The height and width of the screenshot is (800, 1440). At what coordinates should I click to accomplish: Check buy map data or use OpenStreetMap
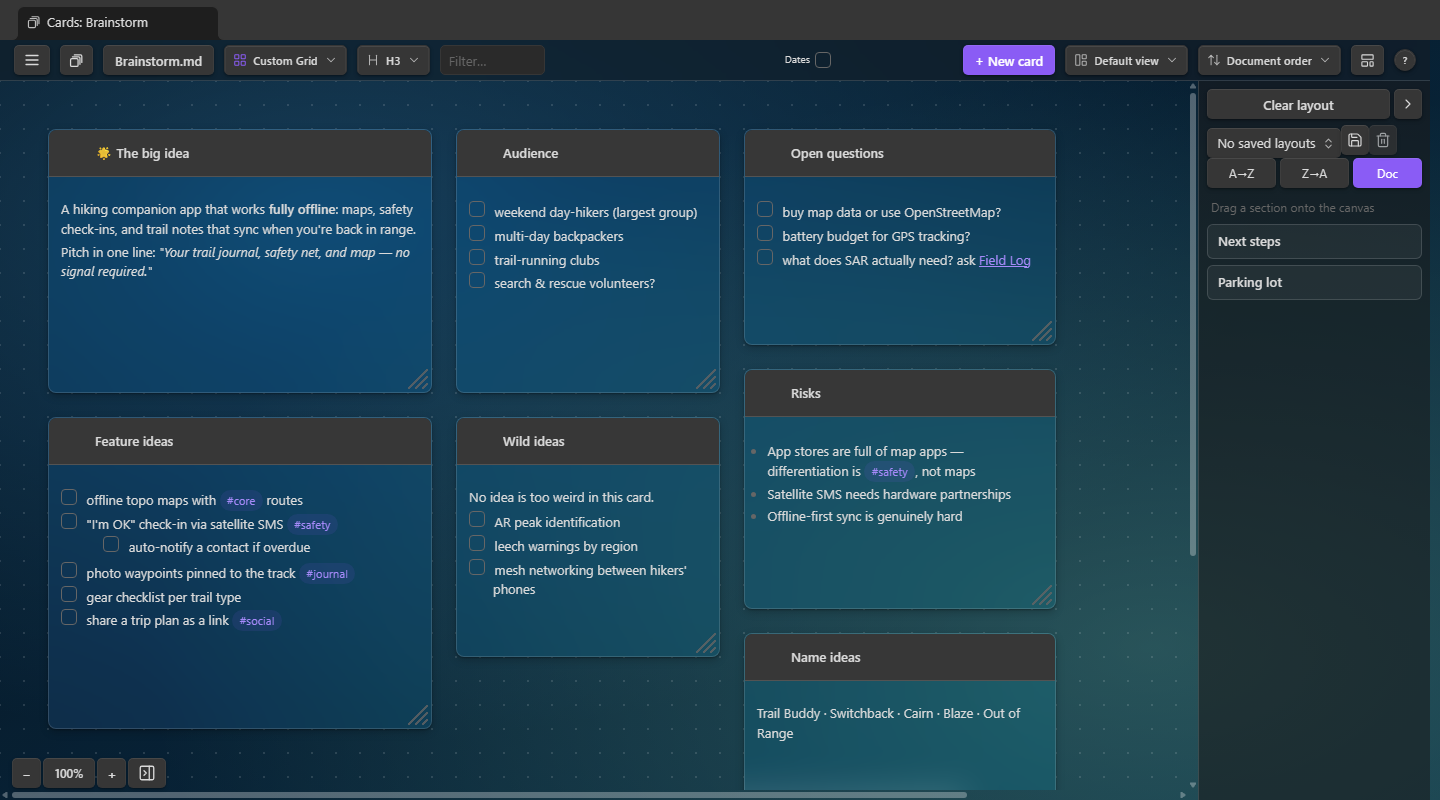765,209
